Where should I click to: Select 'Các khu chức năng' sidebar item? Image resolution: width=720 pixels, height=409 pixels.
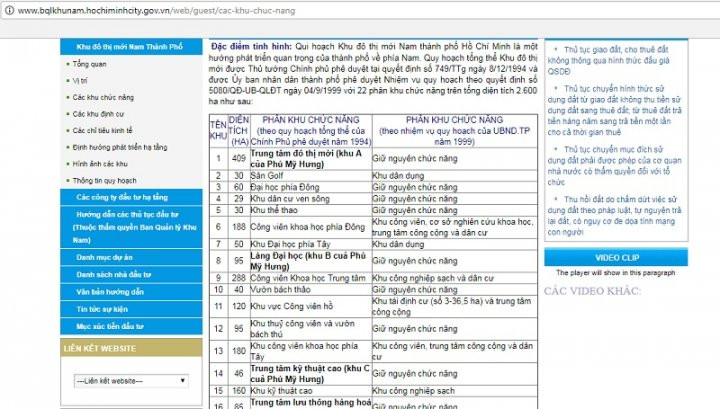(102, 97)
